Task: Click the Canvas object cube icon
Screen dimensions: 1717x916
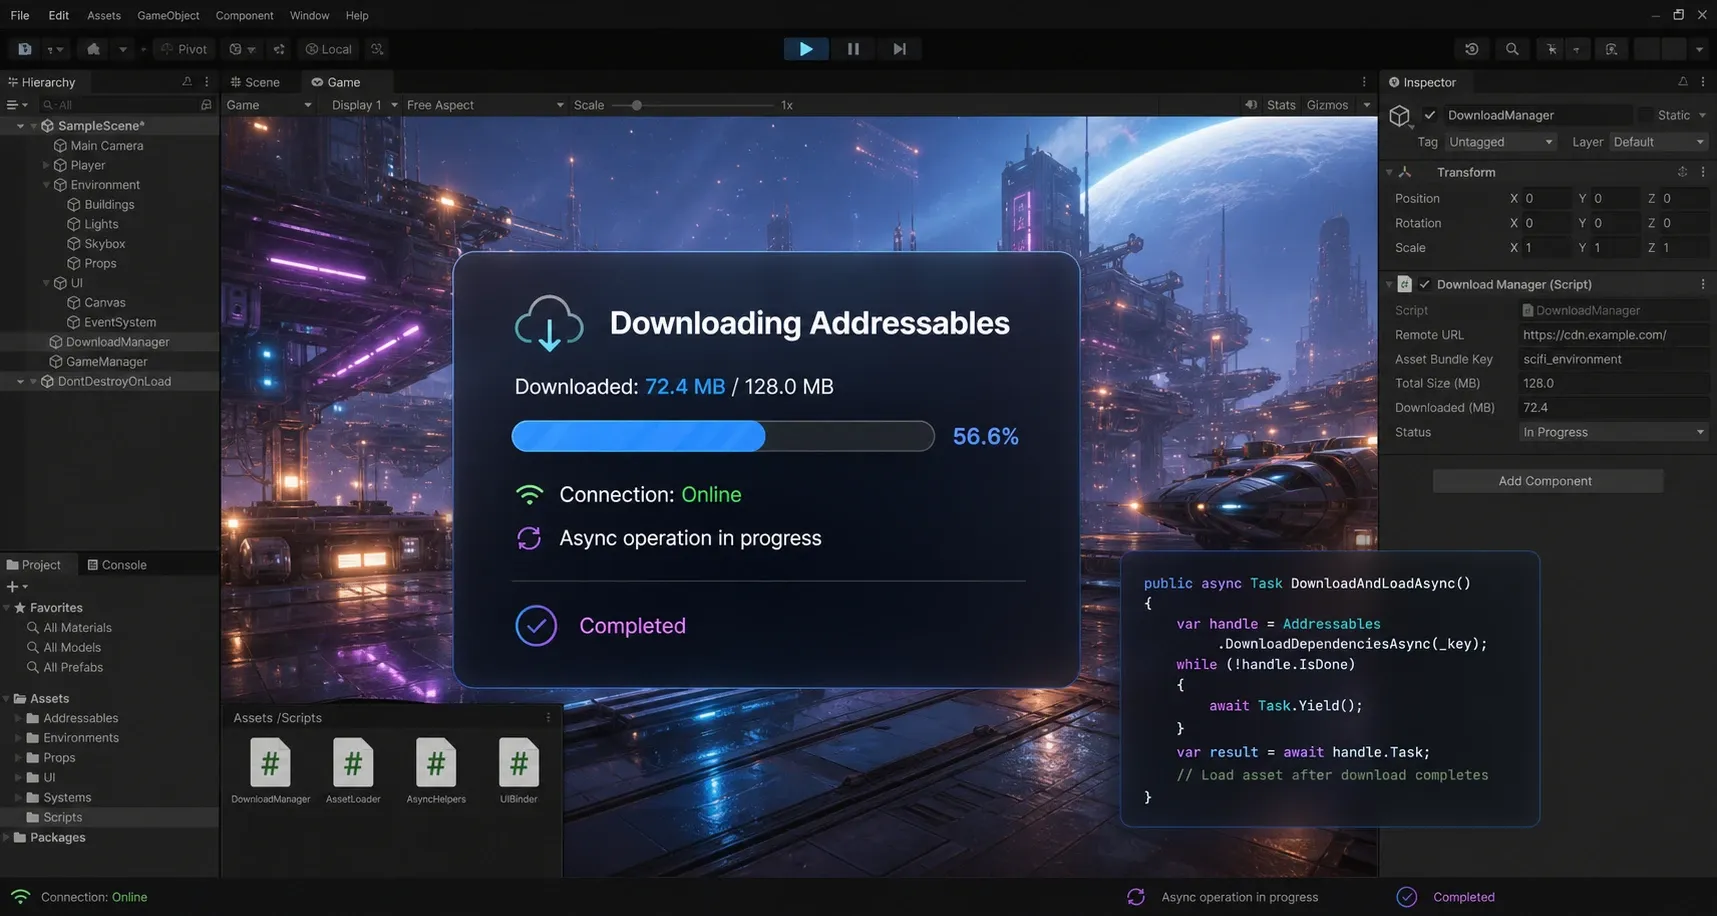Action: click(x=73, y=303)
